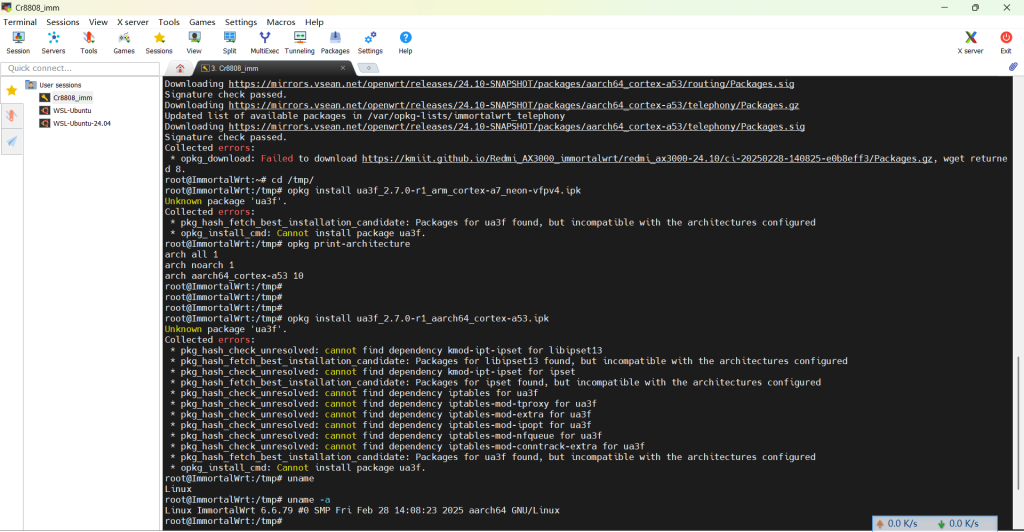Switch to the home tab

(180, 68)
